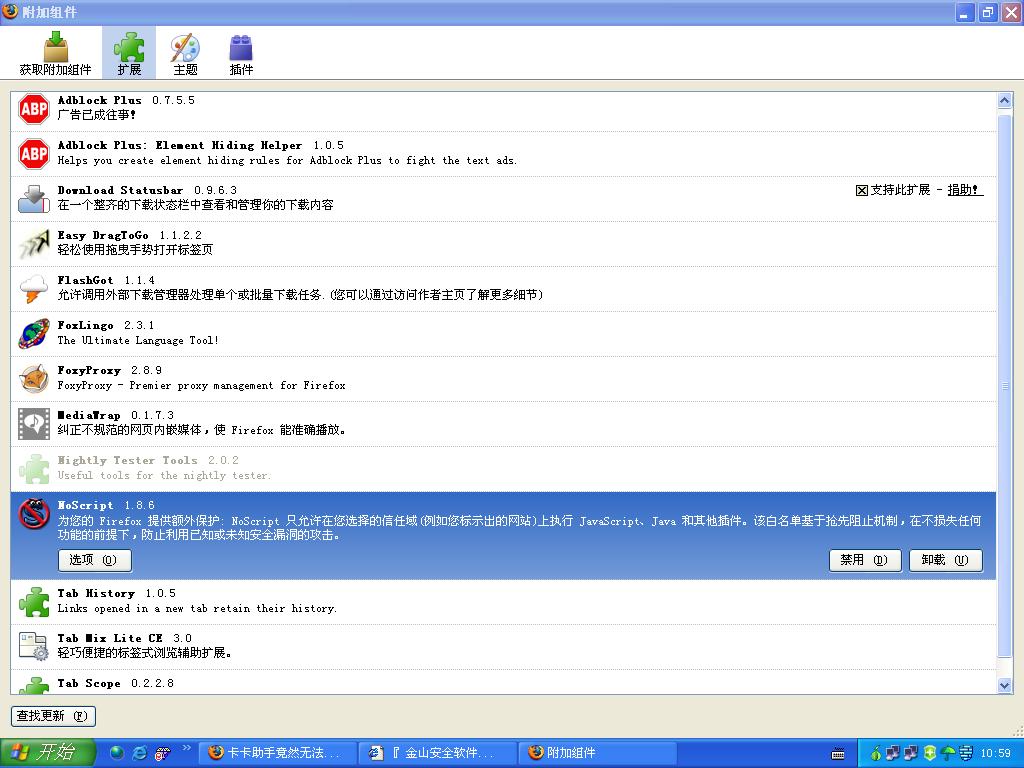1024x768 pixels.
Task: Click the green shield tray icon
Action: click(929, 753)
